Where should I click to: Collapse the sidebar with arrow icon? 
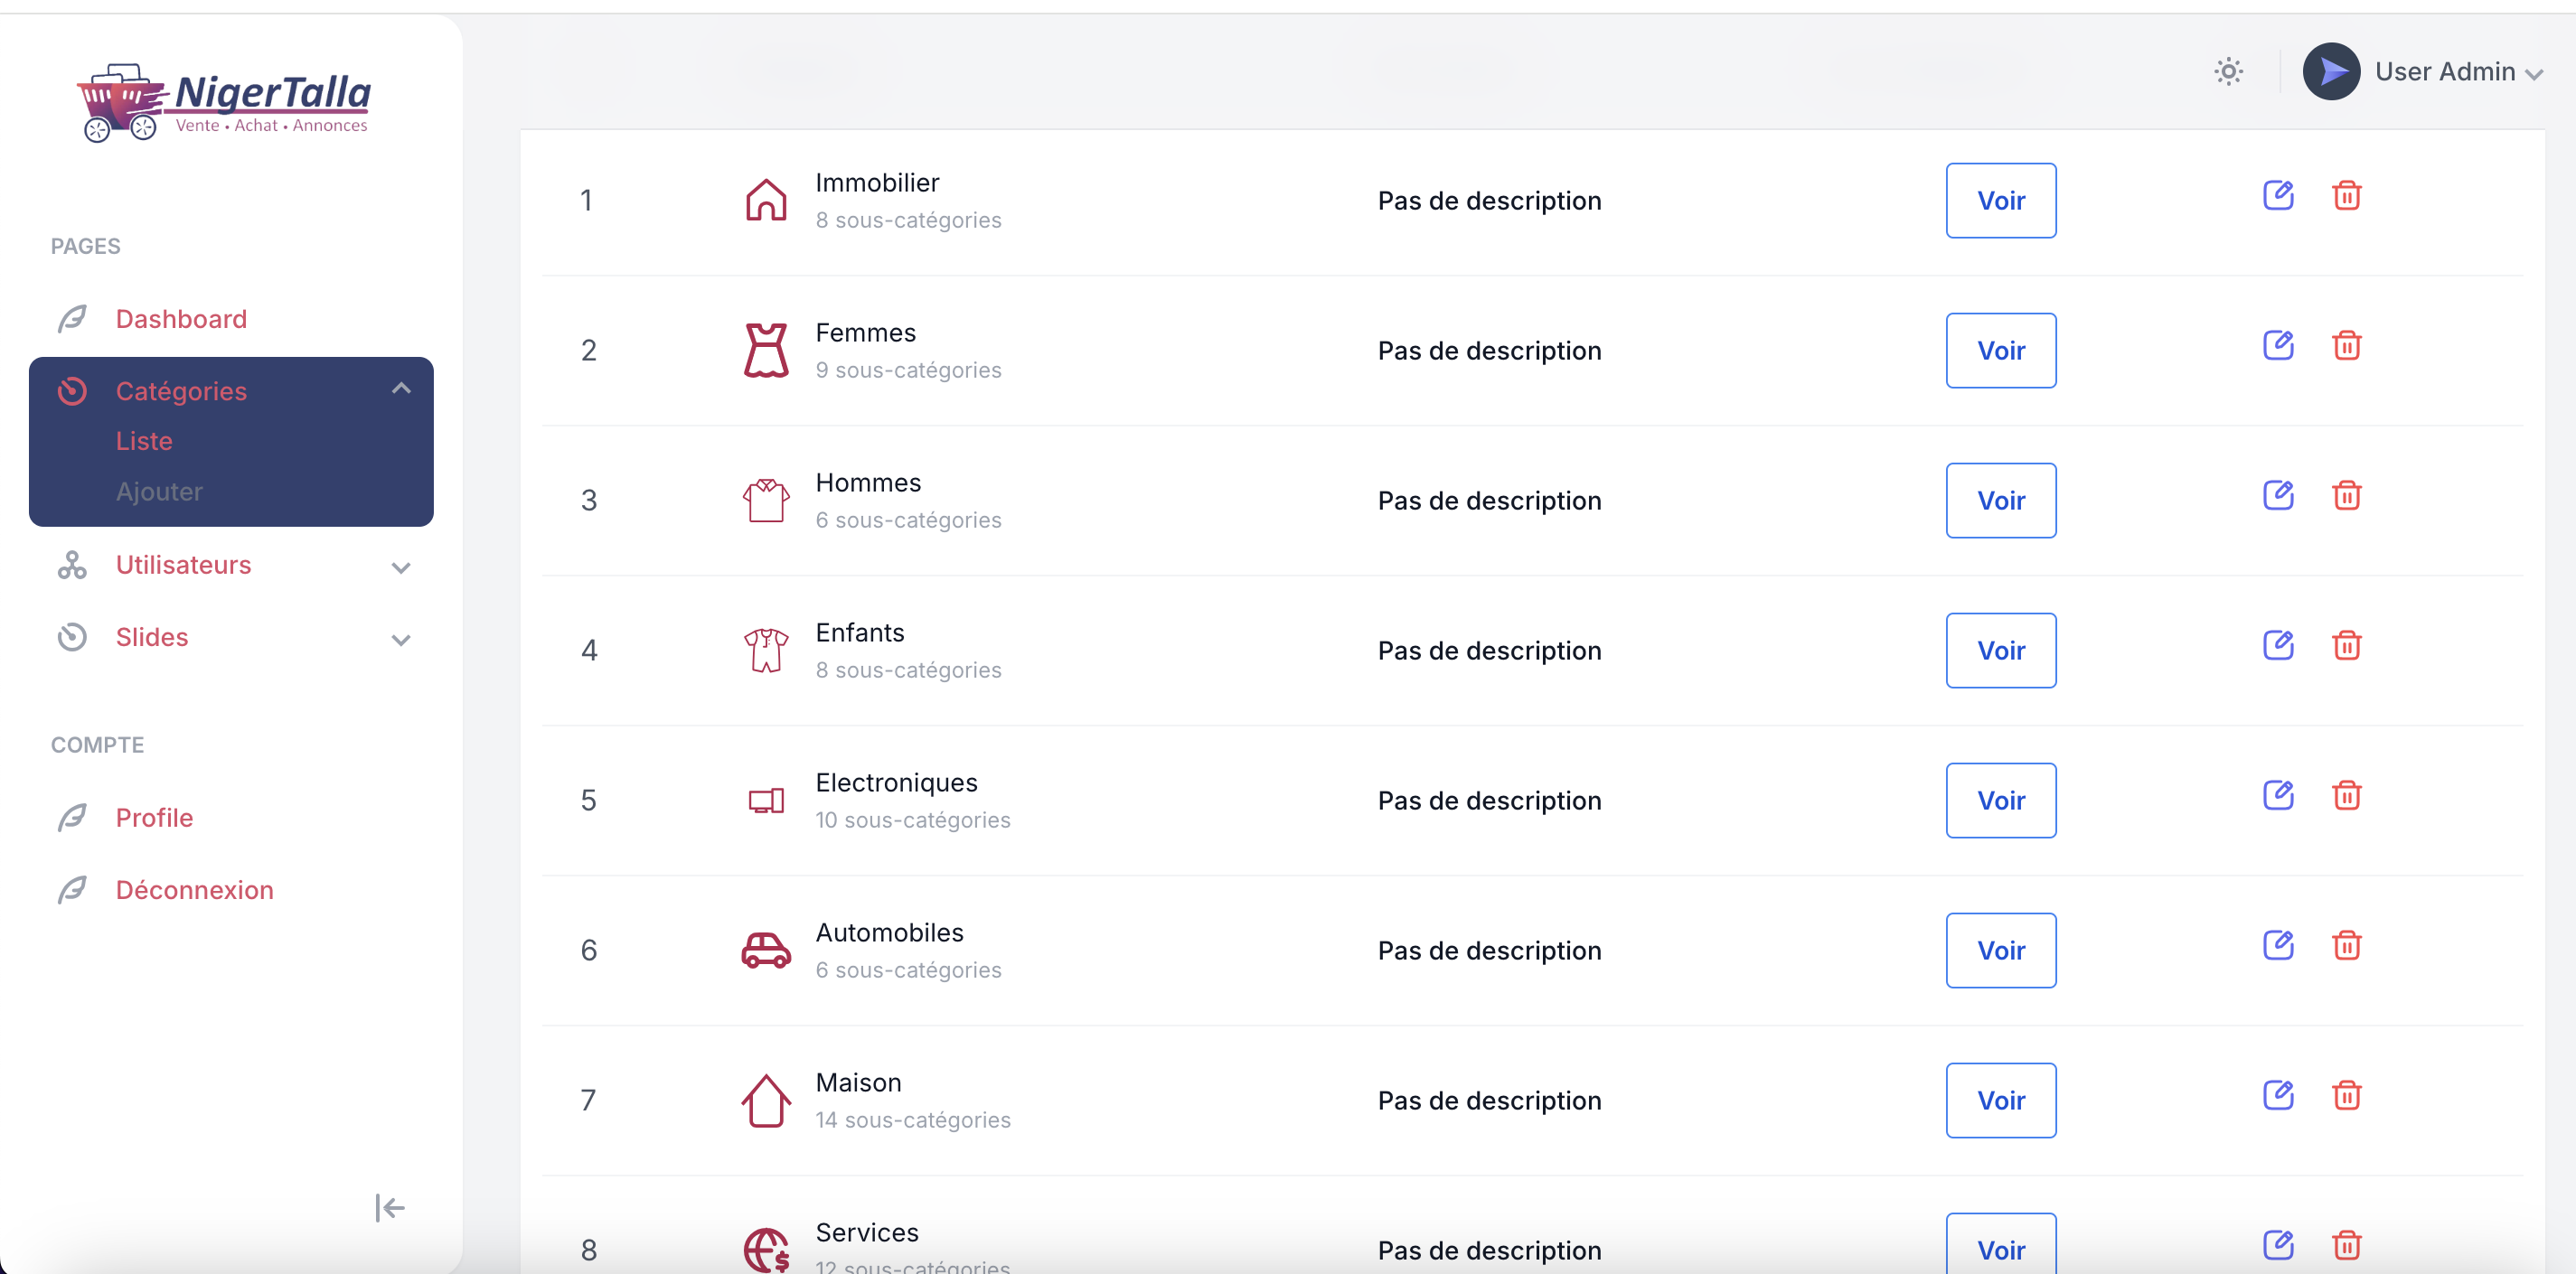click(x=389, y=1208)
